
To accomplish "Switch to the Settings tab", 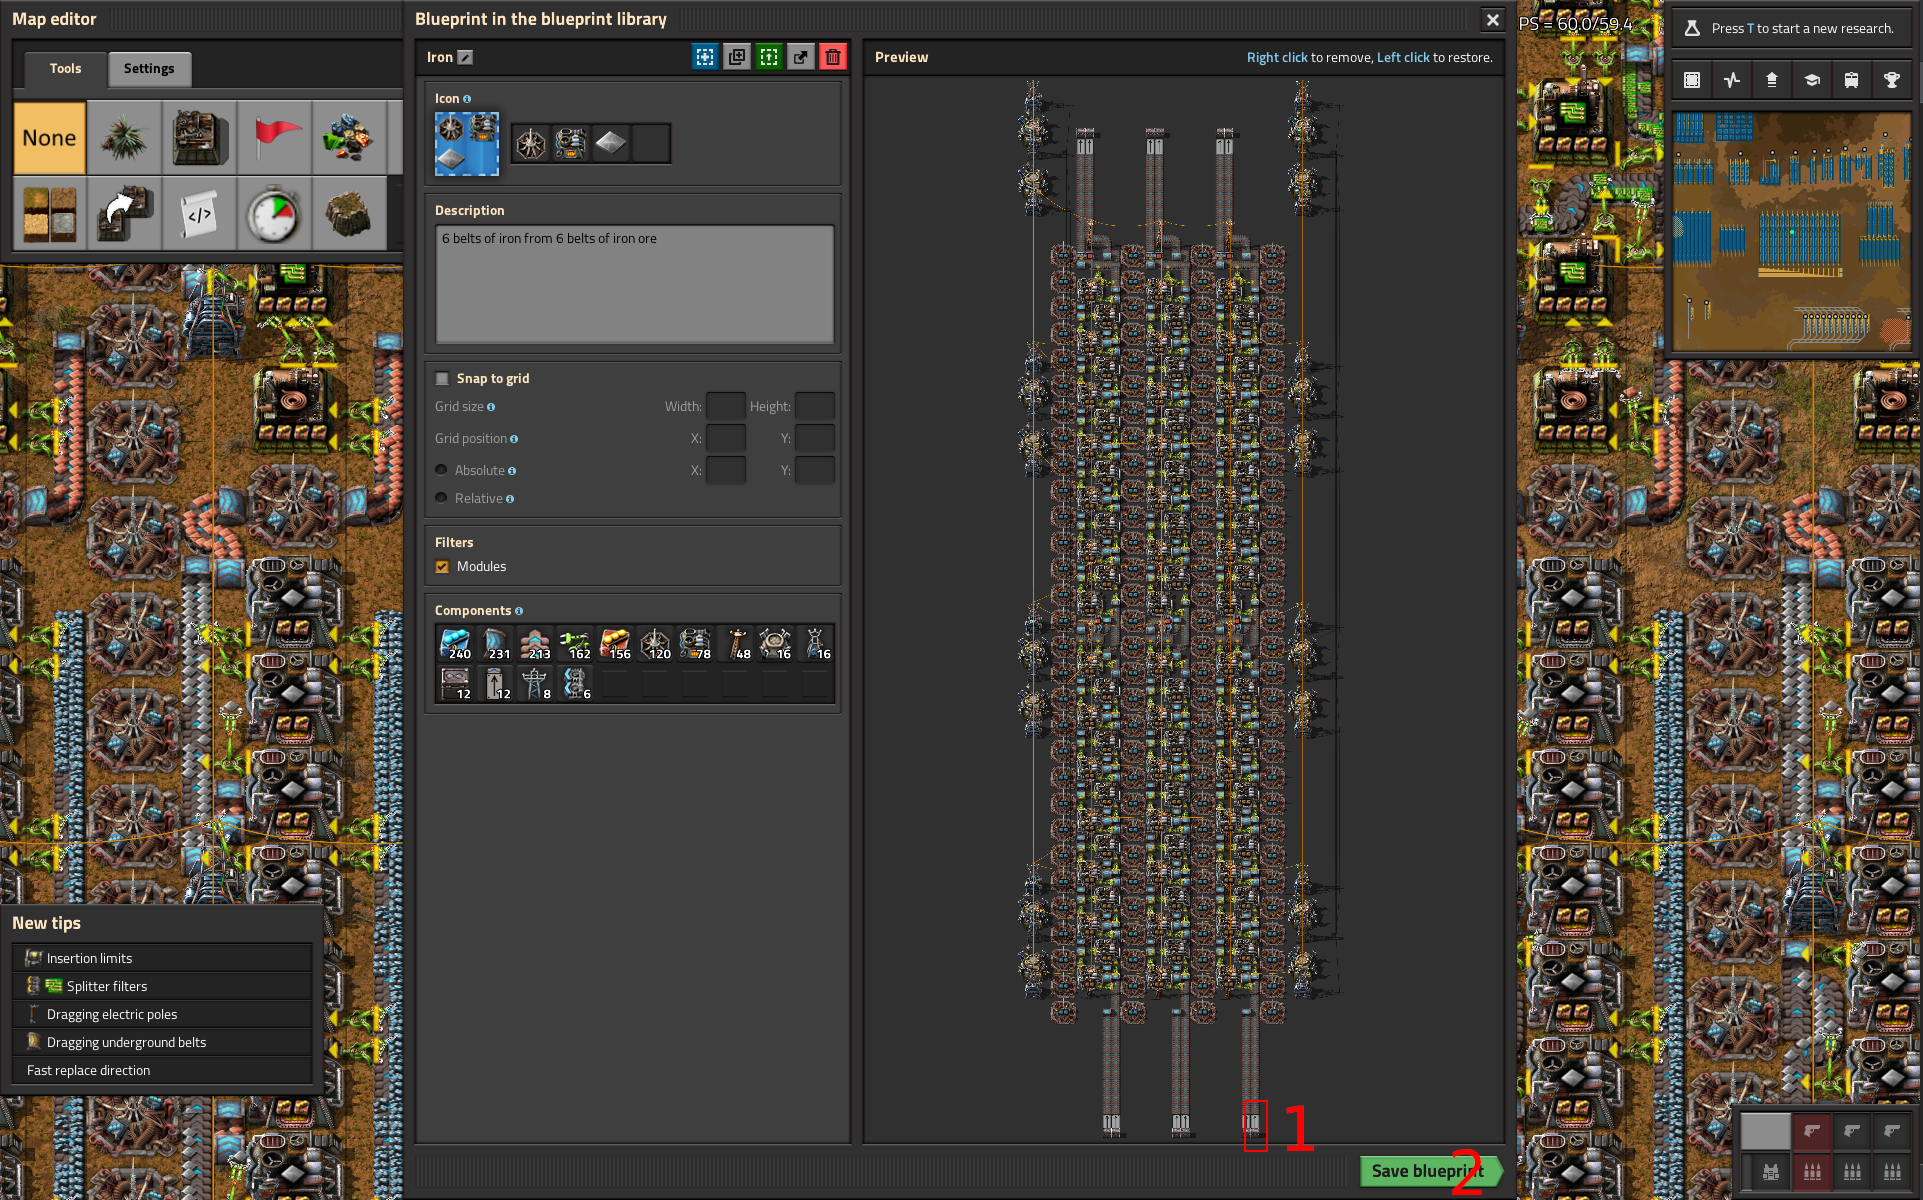I will click(149, 69).
